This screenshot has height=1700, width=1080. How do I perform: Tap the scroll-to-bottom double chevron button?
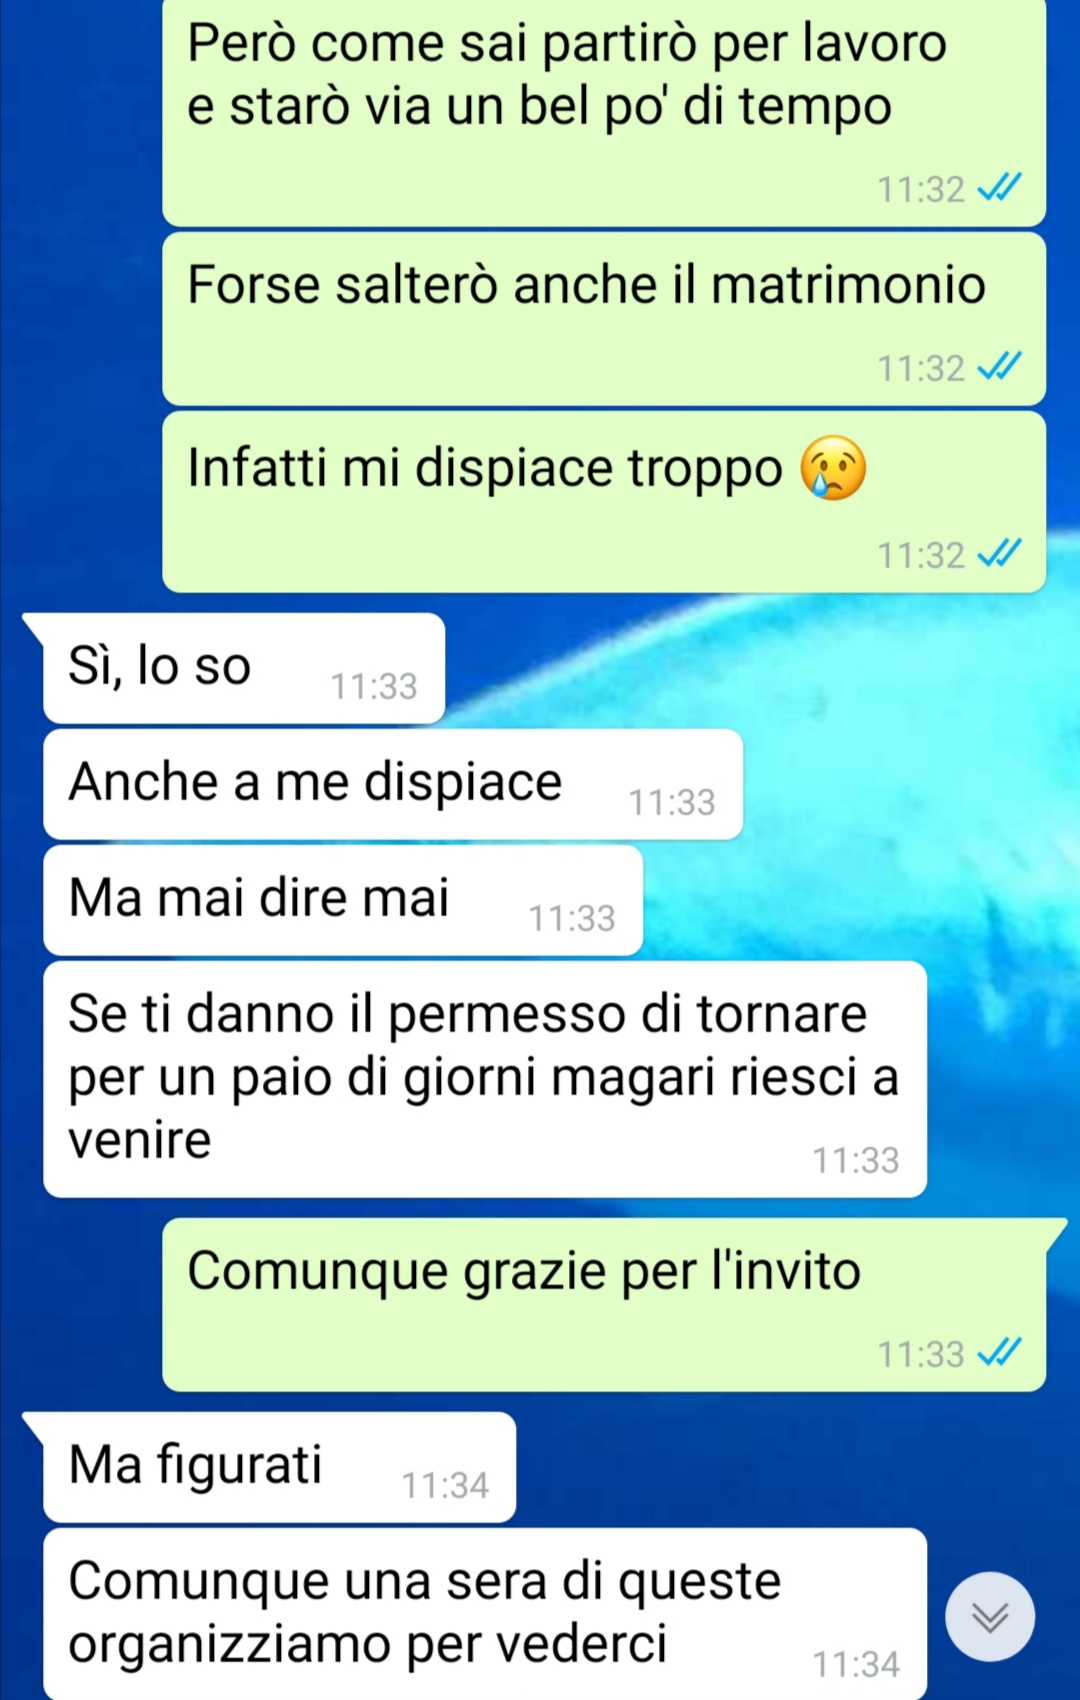point(990,1617)
